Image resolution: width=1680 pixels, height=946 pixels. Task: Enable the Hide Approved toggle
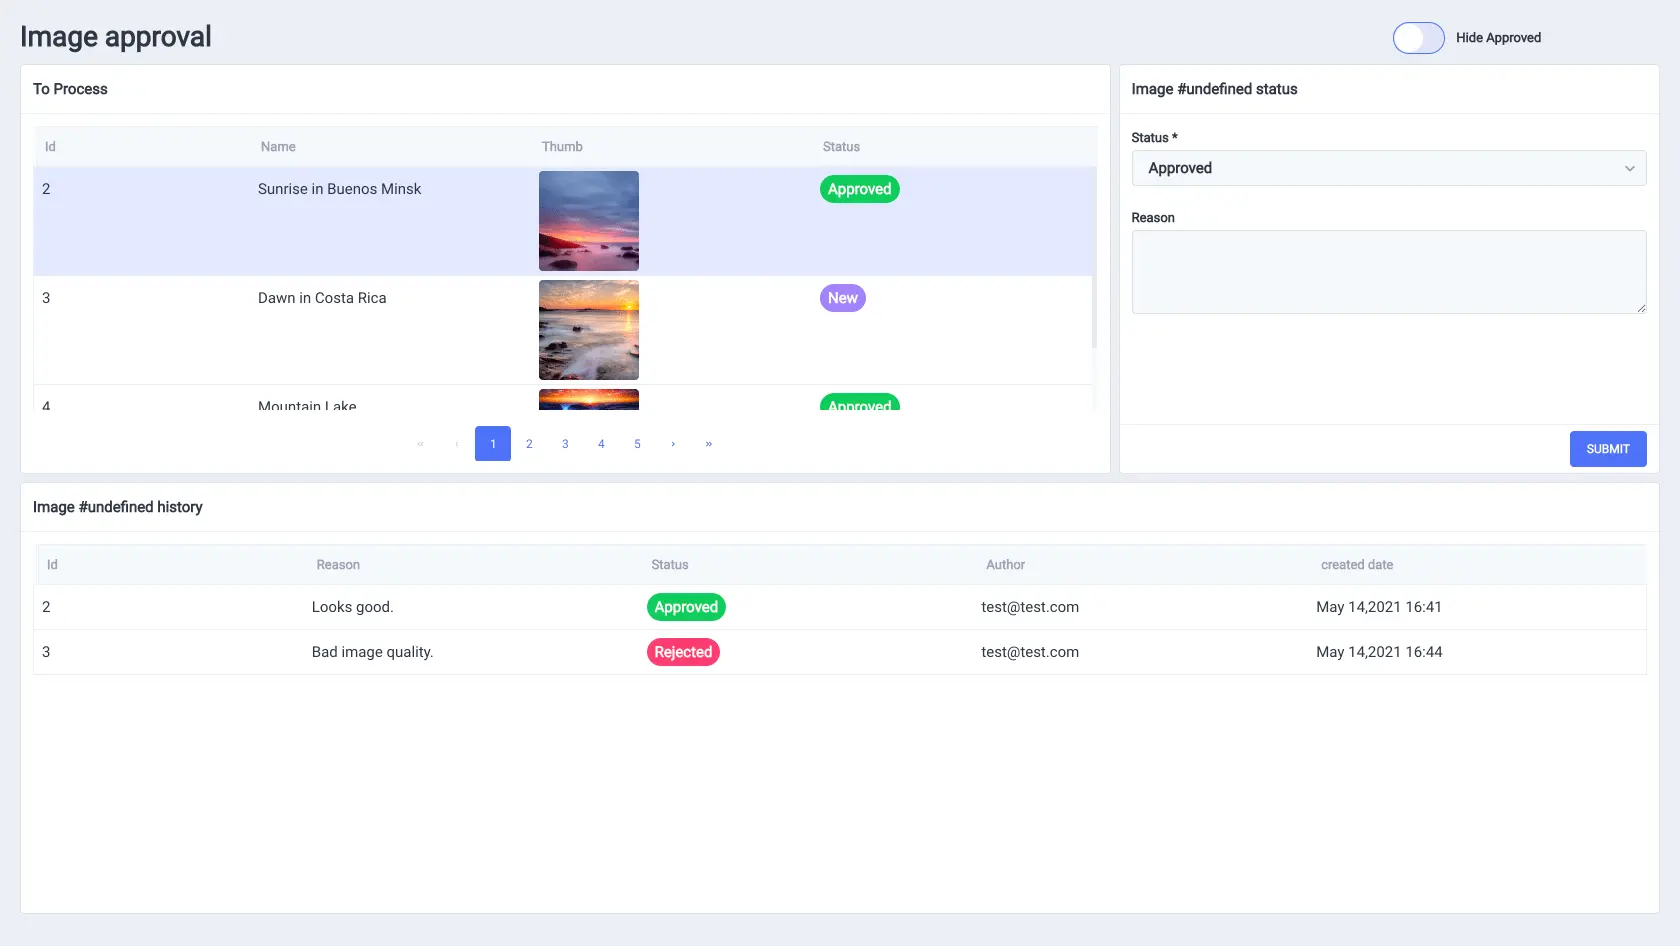pyautogui.click(x=1418, y=38)
